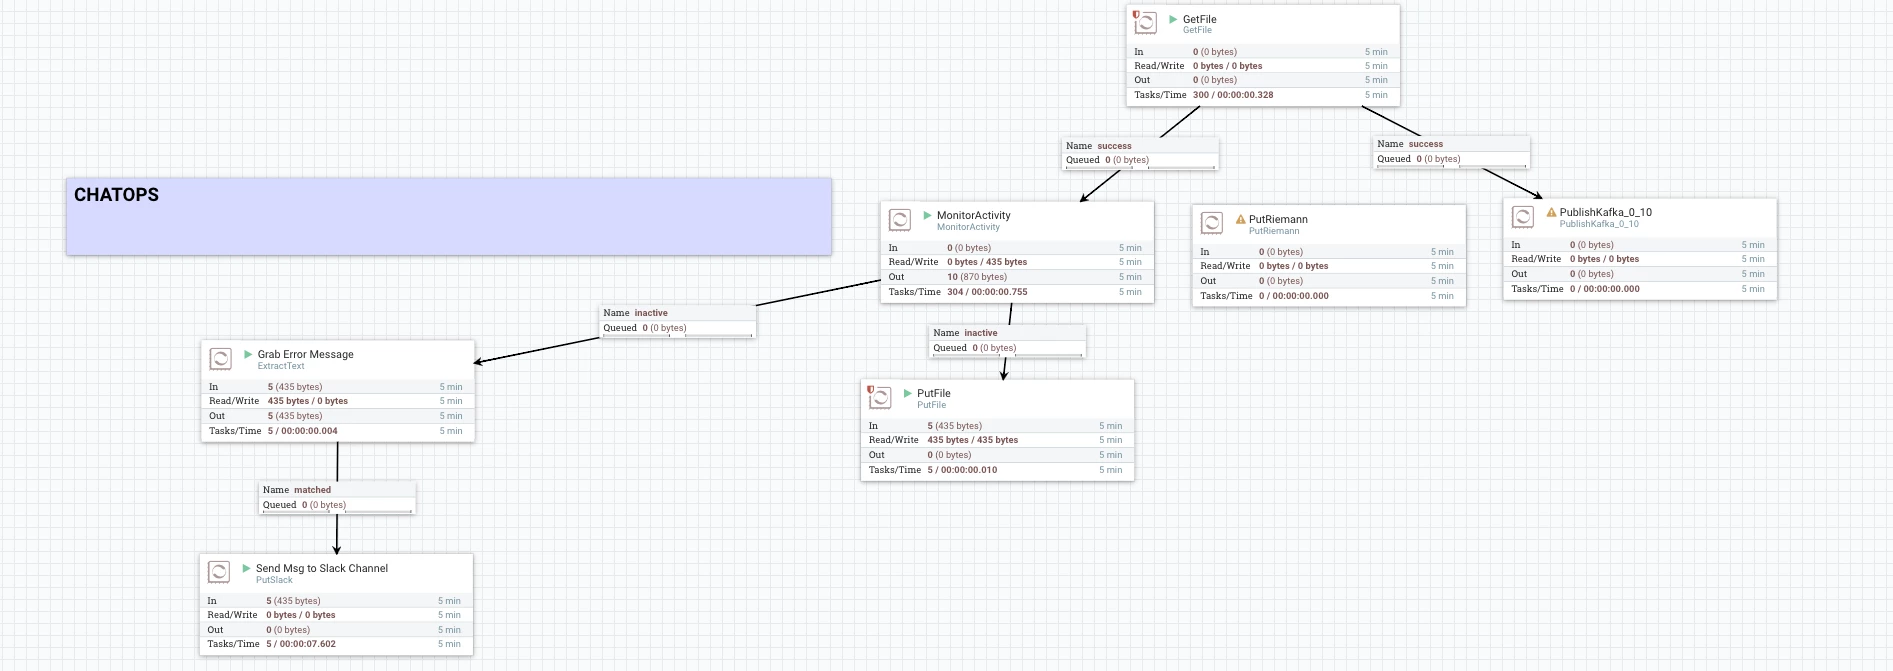Click Grab Error Message Tasks/Time 5 / 00:00:00.004
The image size is (1893, 671).
(303, 431)
